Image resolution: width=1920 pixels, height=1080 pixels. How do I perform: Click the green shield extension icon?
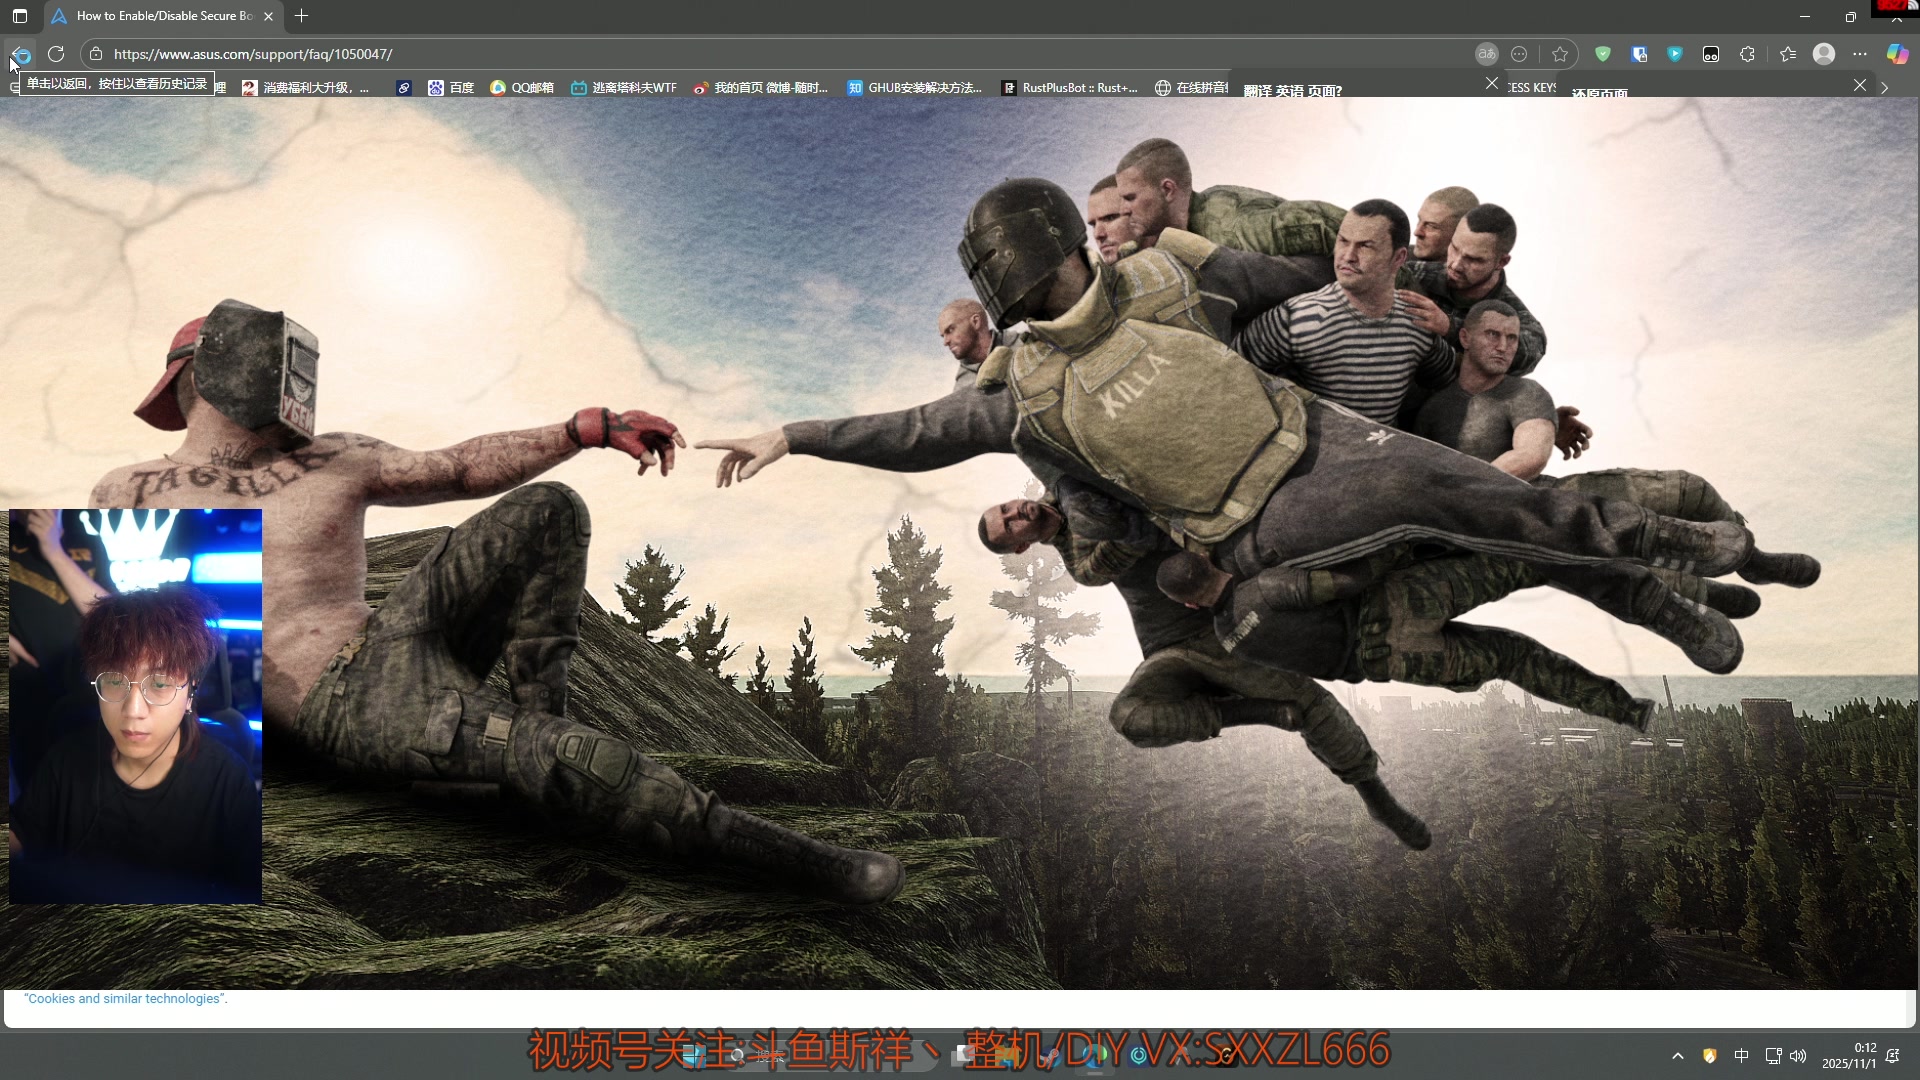coord(1603,54)
